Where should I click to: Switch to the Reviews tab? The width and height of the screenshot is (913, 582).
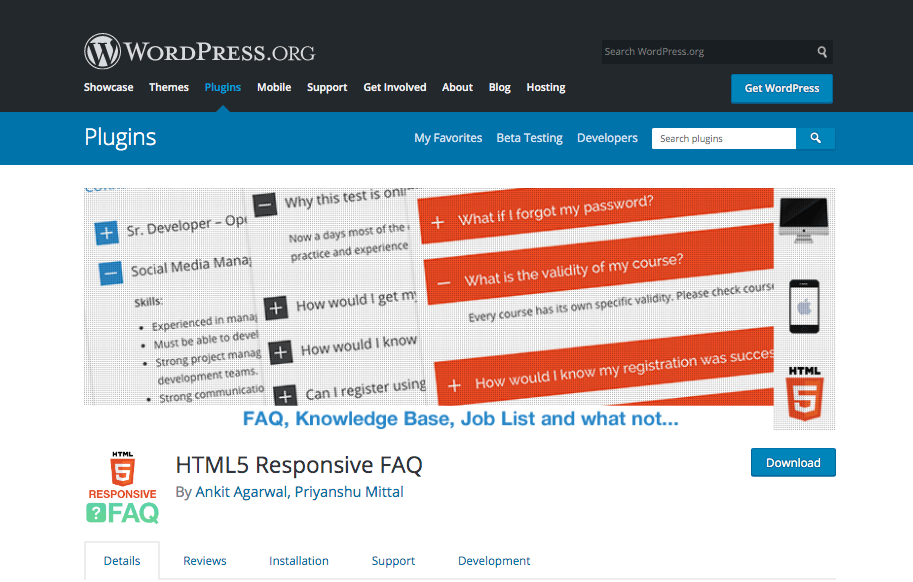point(204,560)
